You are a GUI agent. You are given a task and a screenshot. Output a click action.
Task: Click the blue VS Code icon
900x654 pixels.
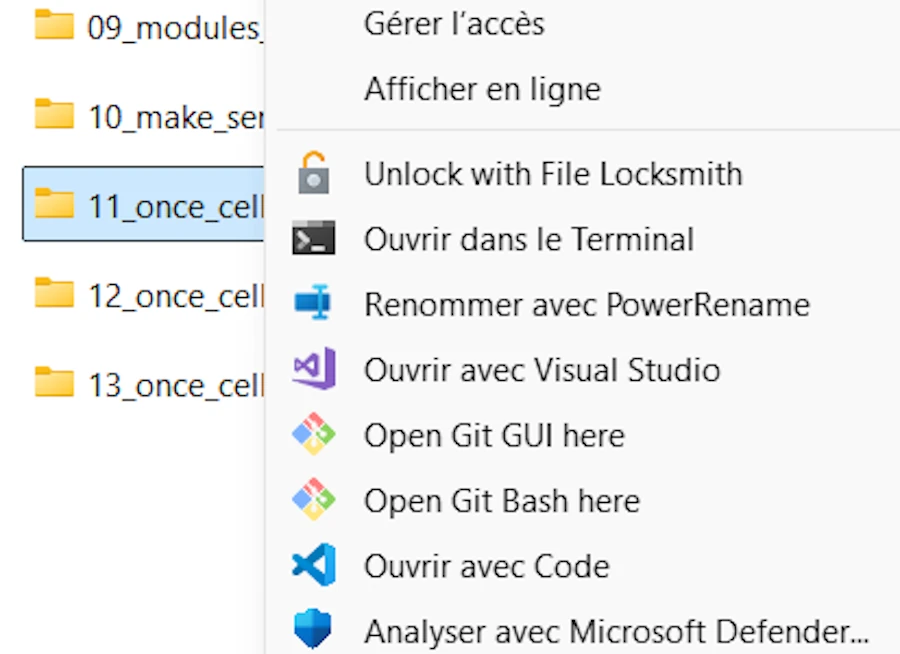click(x=314, y=565)
